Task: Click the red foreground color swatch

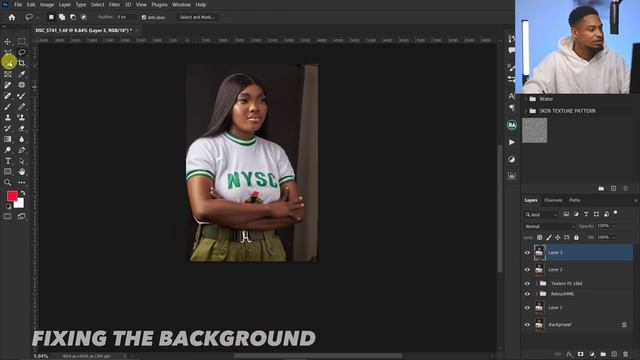Action: click(x=11, y=196)
